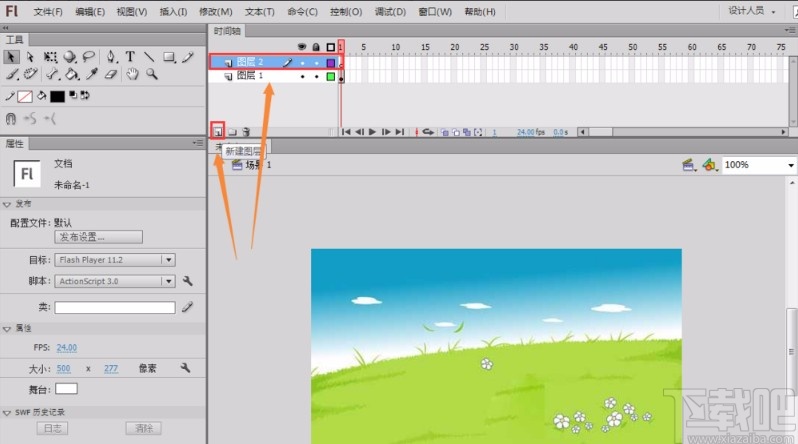798x444 pixels.
Task: Select the Selection arrow tool
Action: coord(11,57)
